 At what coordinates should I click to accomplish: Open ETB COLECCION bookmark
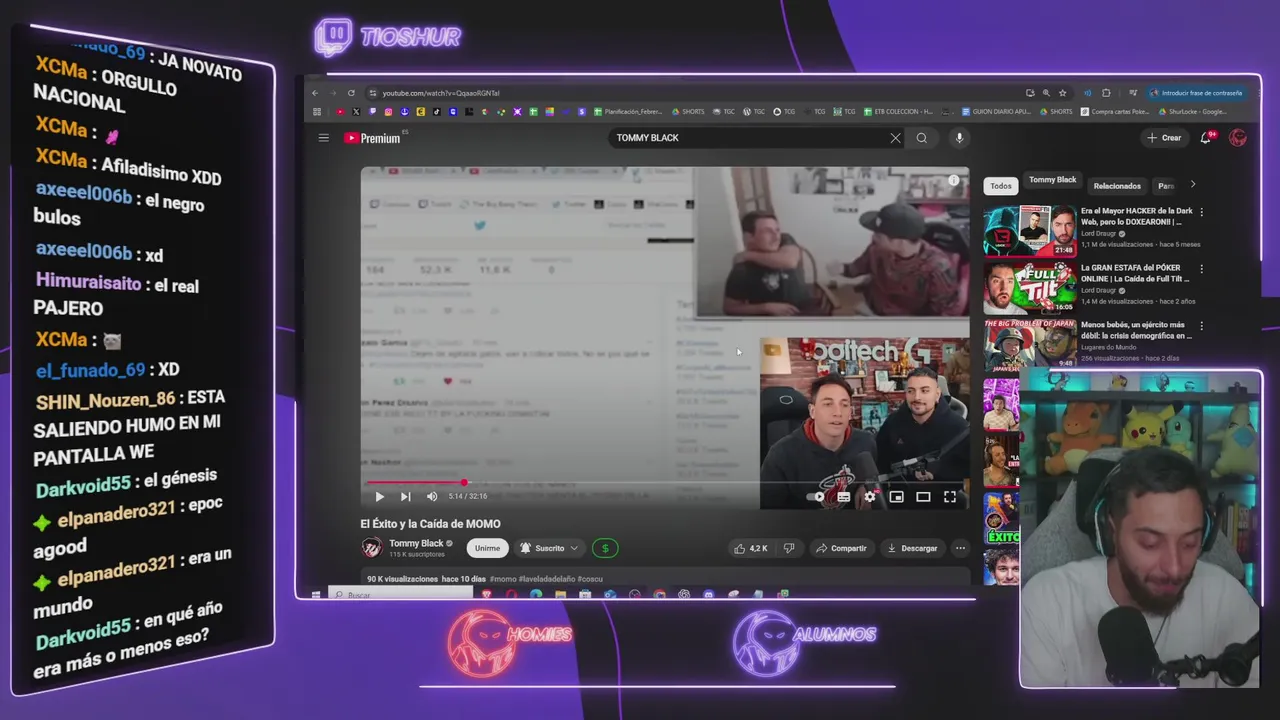[897, 112]
